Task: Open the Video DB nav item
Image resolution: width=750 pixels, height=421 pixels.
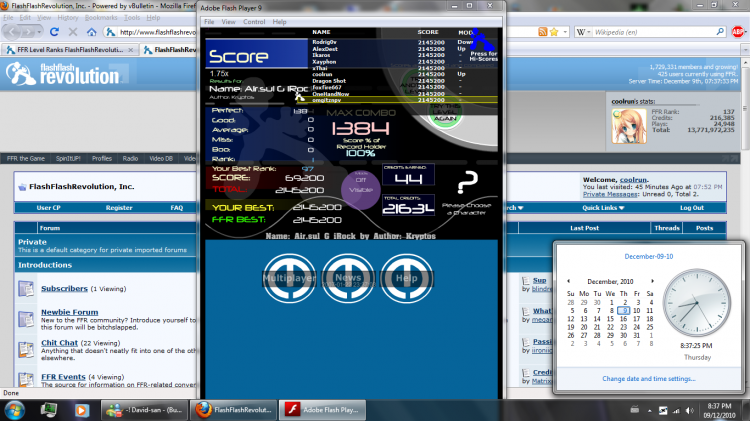Action: pos(161,158)
